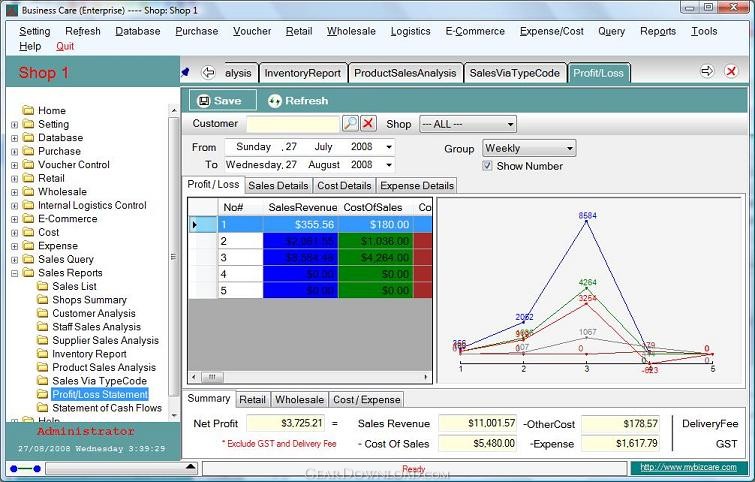Expand the Expense tree node
Screen dimensions: 755x482
pyautogui.click(x=14, y=246)
